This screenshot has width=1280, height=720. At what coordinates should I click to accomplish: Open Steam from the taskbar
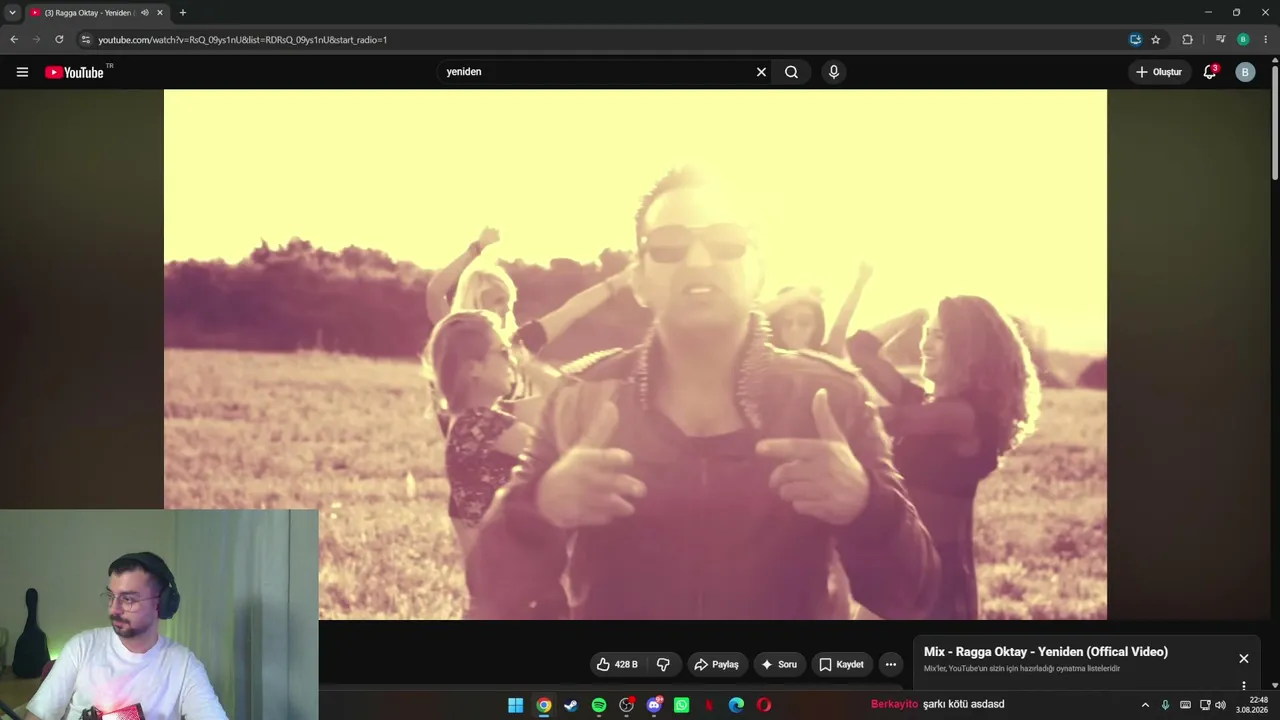pos(571,705)
